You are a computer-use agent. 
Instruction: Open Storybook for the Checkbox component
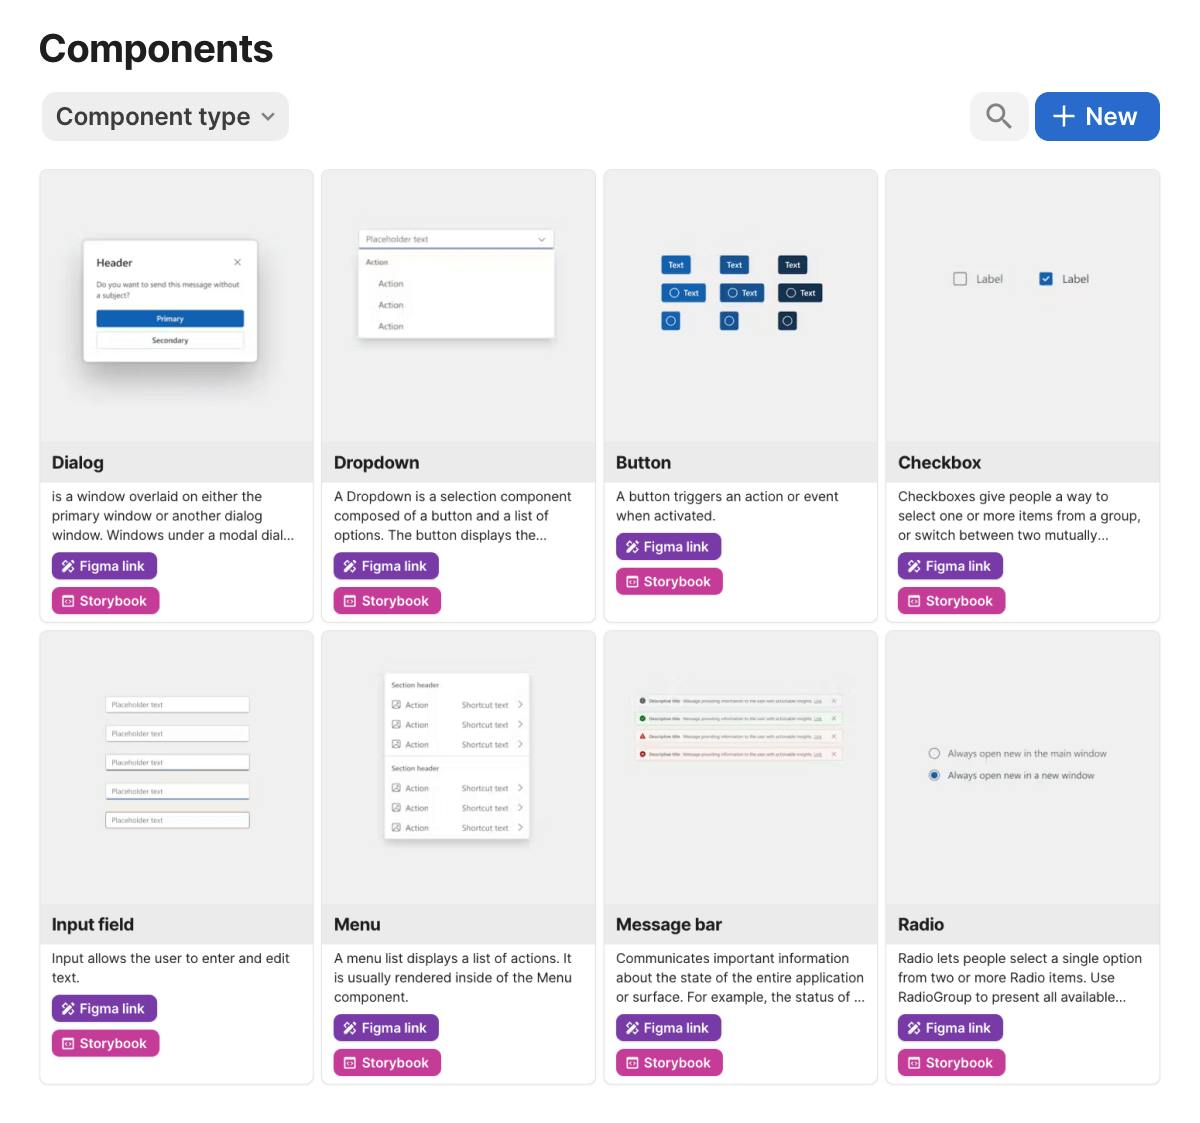point(950,601)
